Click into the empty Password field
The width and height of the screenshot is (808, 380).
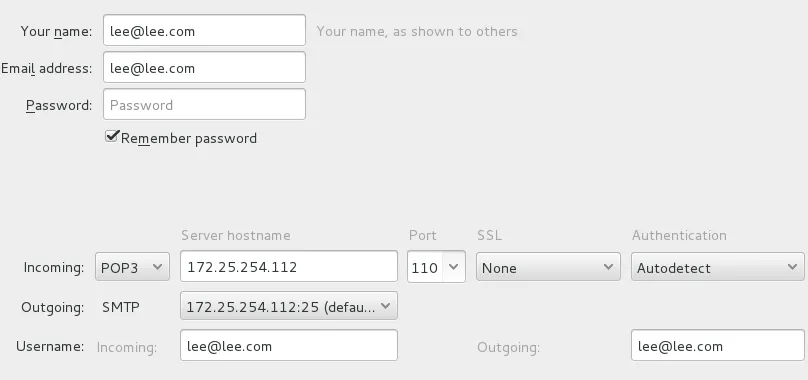click(204, 105)
